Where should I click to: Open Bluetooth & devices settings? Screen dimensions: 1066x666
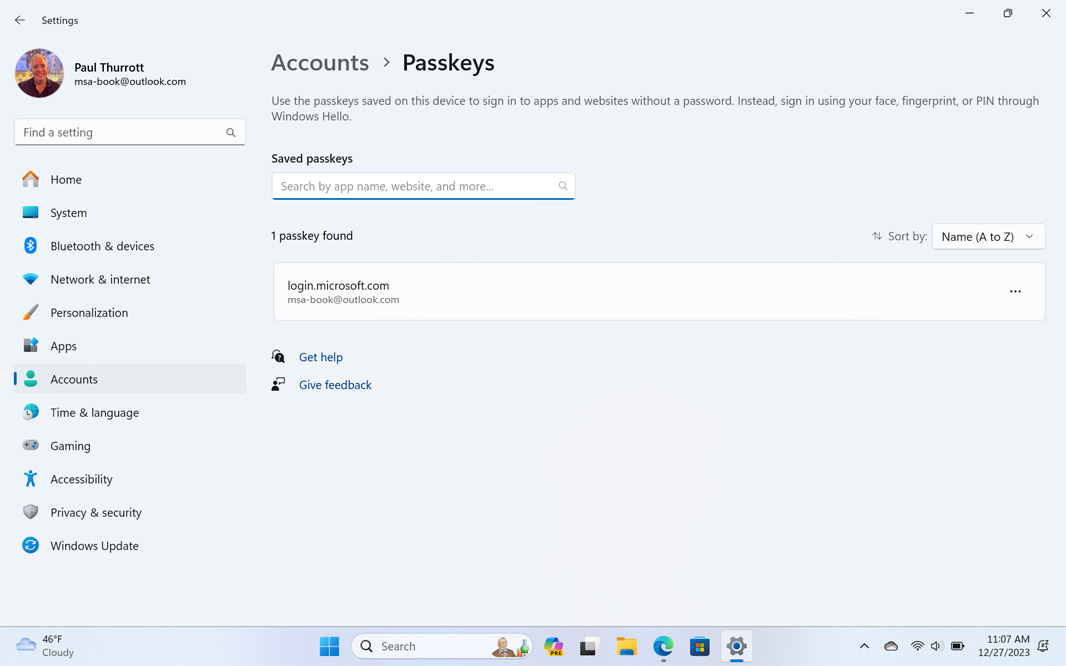click(x=102, y=246)
